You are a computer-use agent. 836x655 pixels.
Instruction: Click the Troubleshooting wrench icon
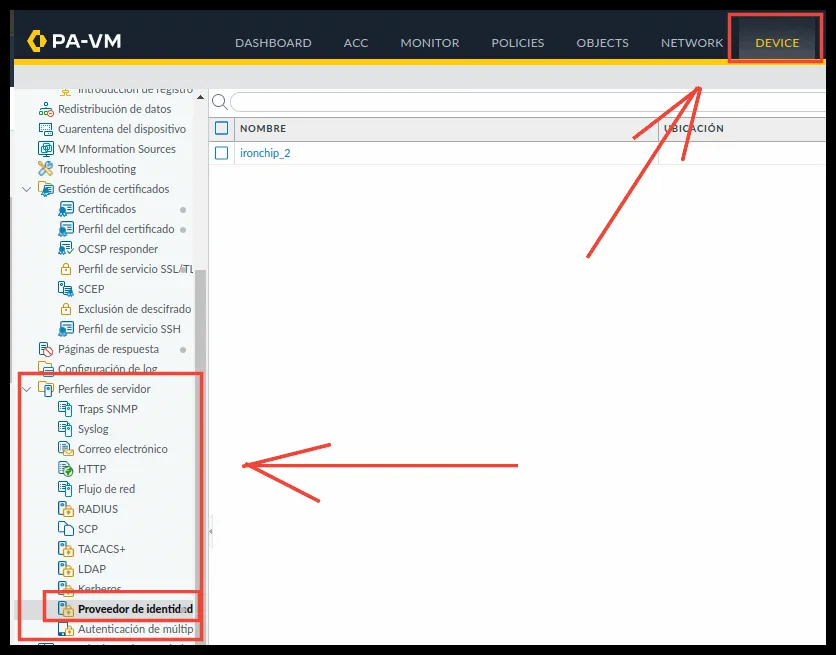coord(46,169)
